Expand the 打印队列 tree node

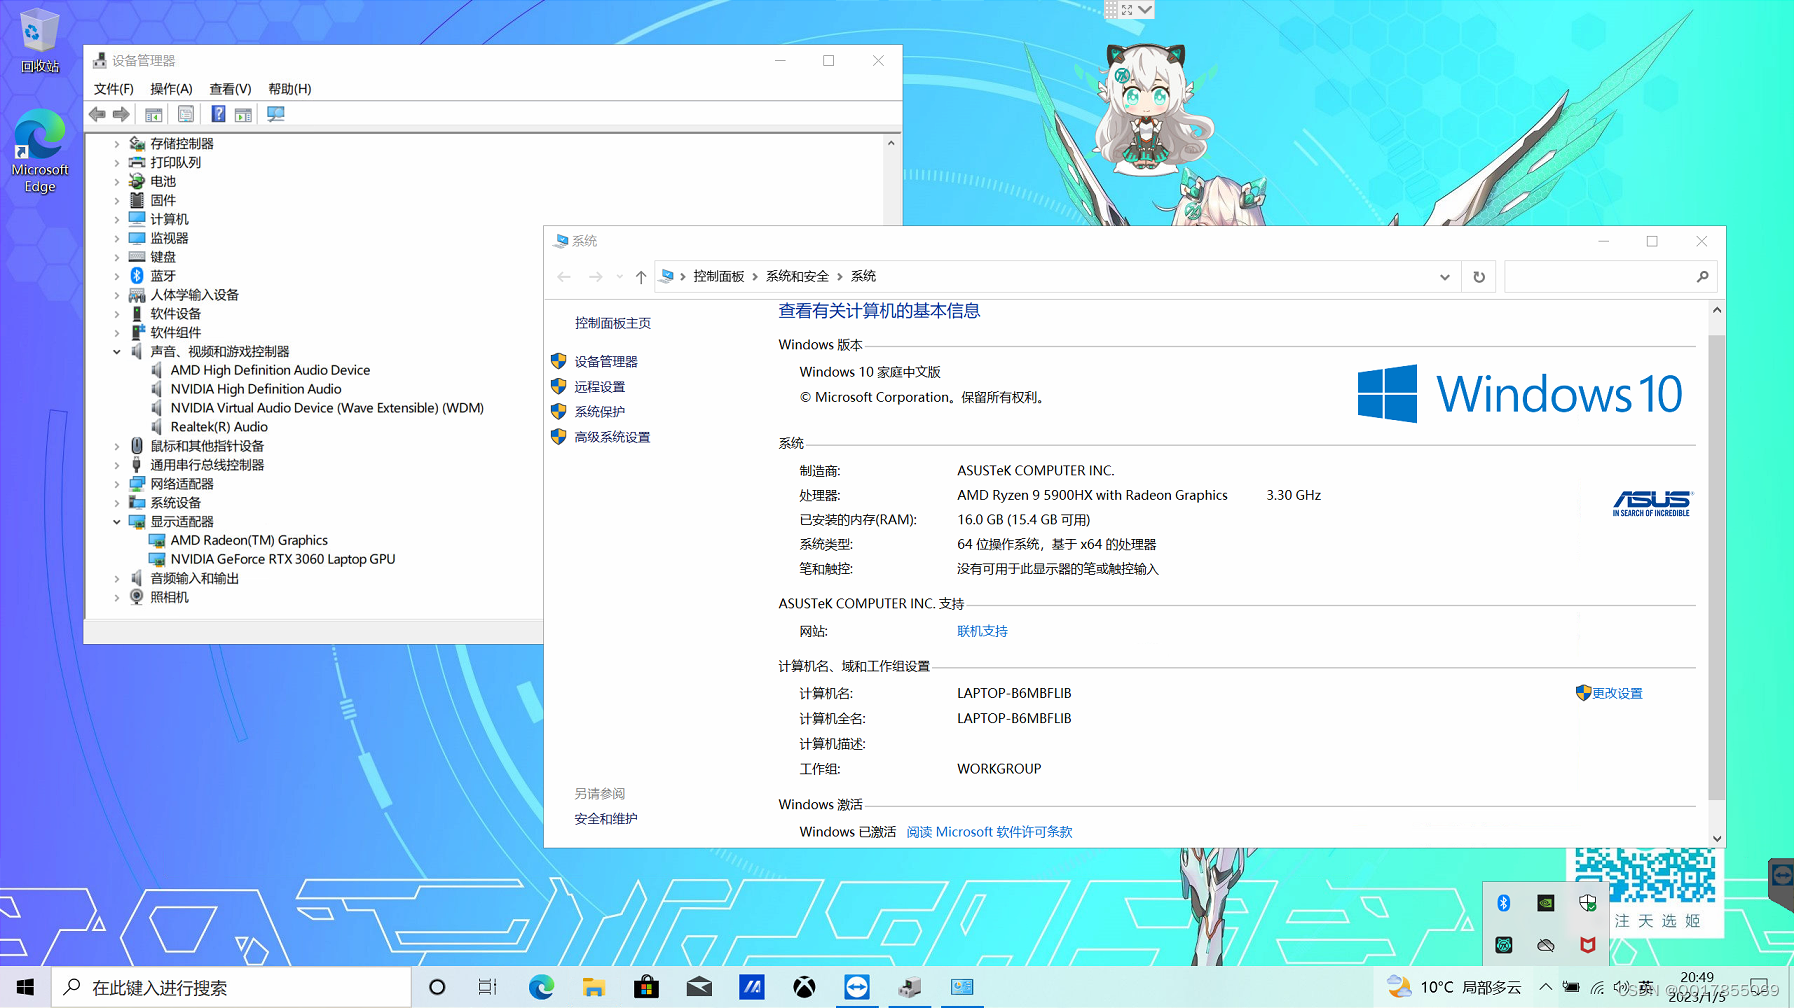(x=117, y=163)
